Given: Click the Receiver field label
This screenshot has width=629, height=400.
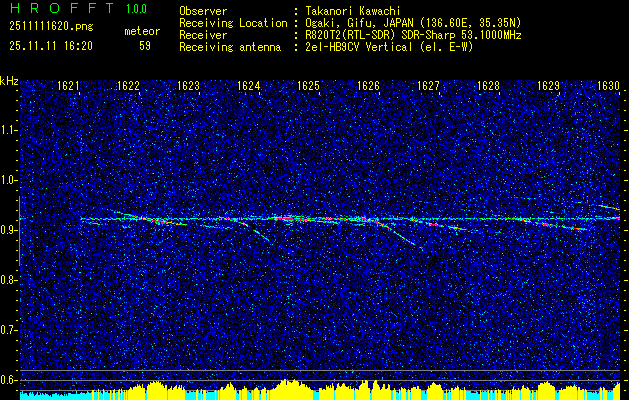Looking at the screenshot, I should pos(203,35).
